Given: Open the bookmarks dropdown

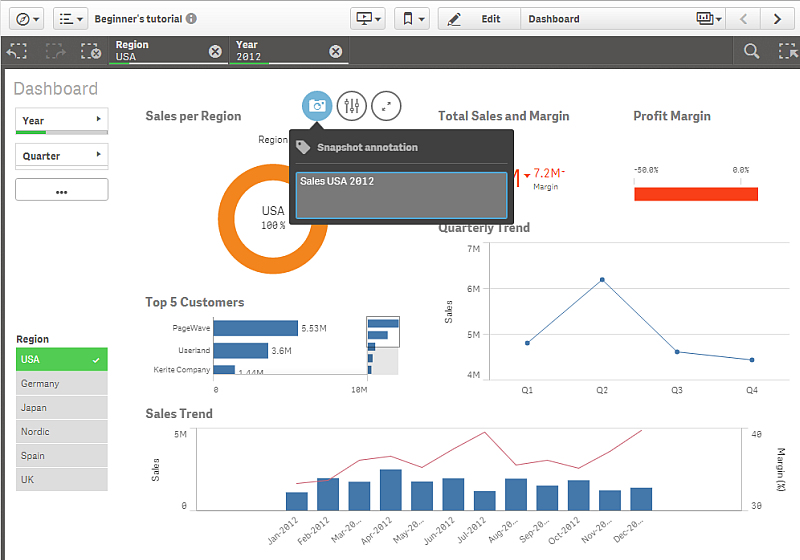Looking at the screenshot, I should point(411,19).
